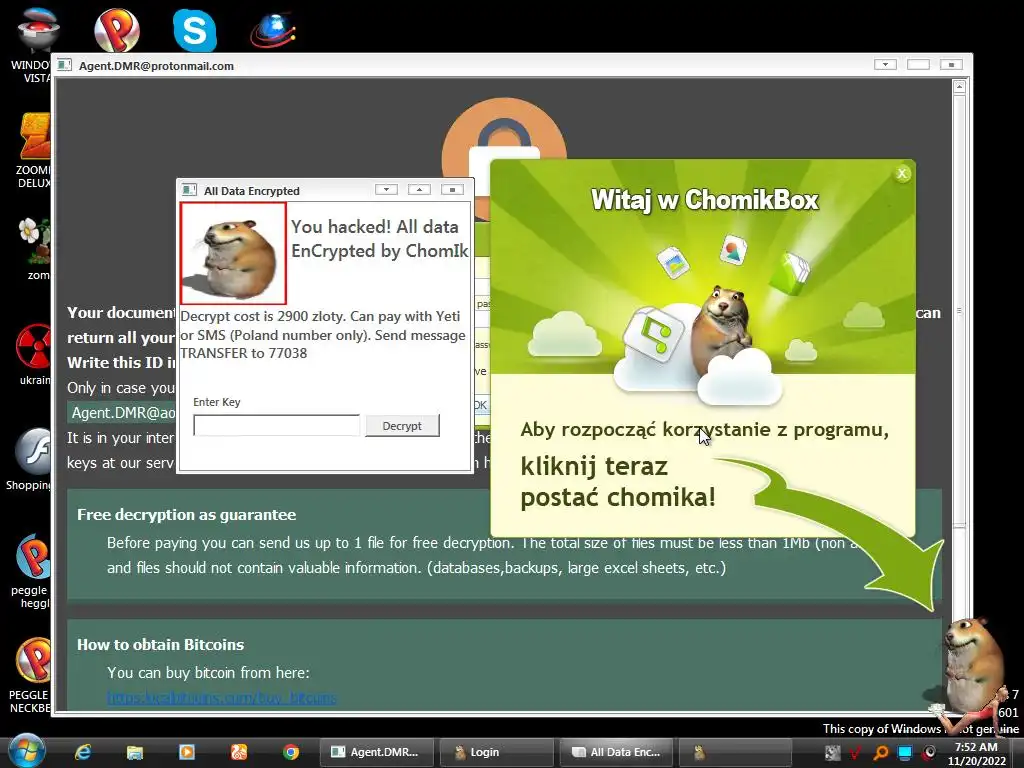
Task: Click the red circular tray icon
Action: pyautogui.click(x=929, y=753)
